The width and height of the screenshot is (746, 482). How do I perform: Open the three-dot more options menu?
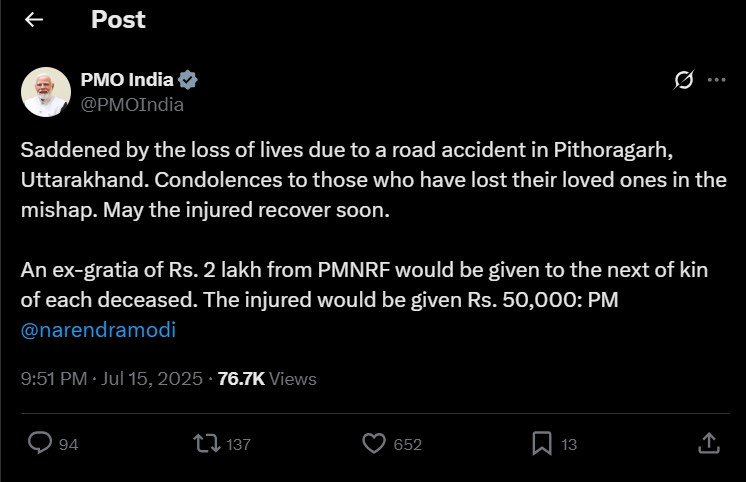click(716, 81)
